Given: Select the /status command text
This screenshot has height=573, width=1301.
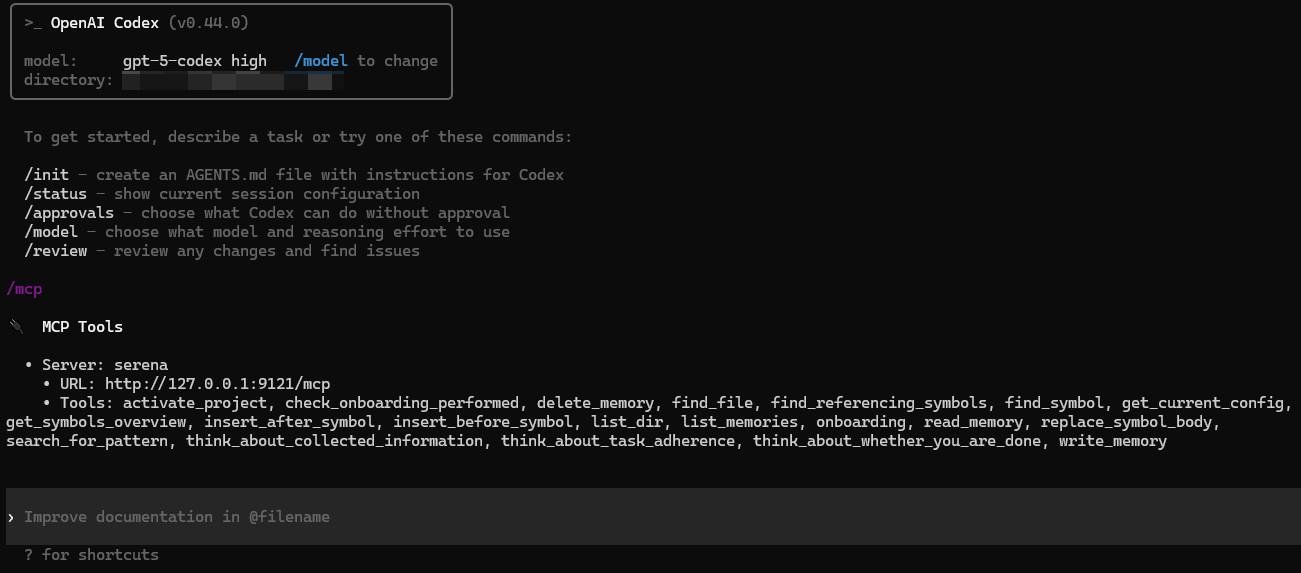Looking at the screenshot, I should 55,194.
